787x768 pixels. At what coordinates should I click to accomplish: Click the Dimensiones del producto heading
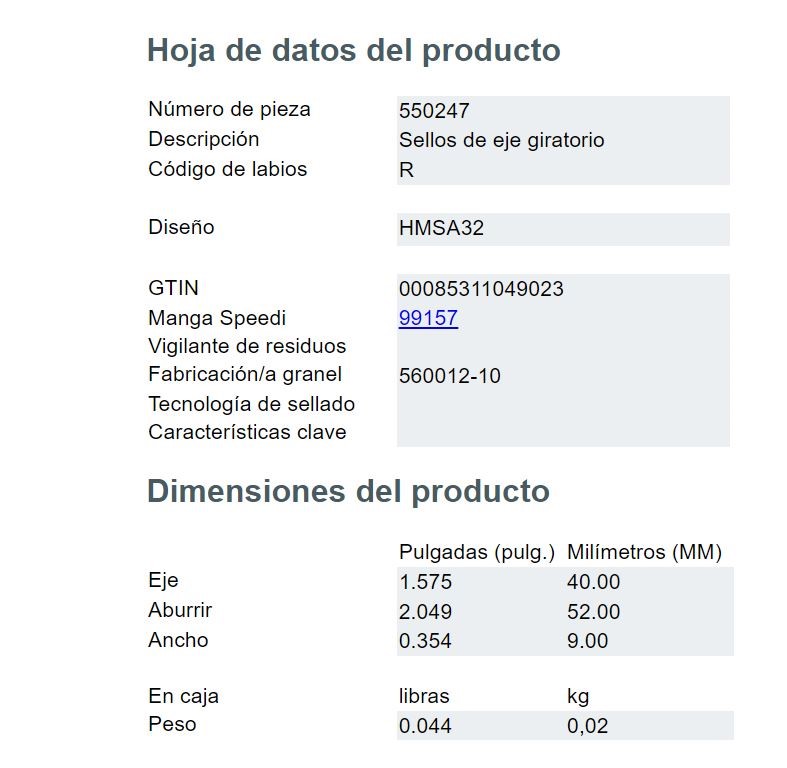click(x=348, y=490)
